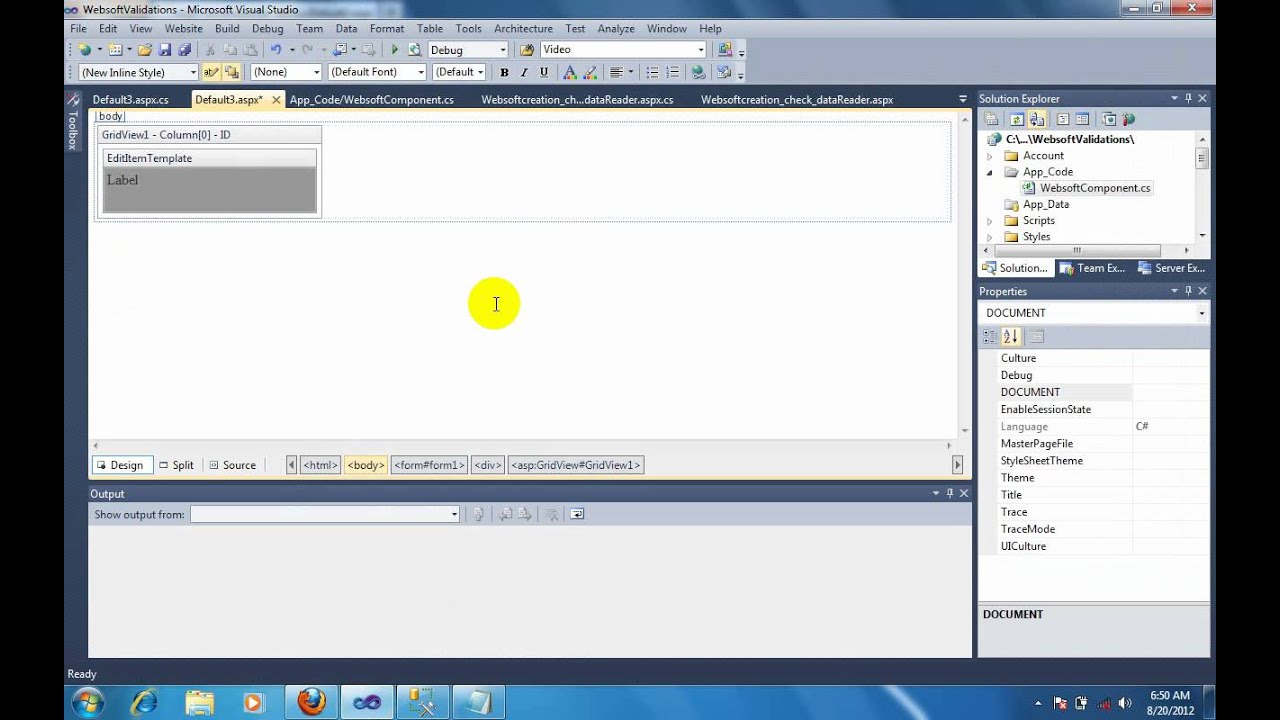Toggle Bold formatting
1280x720 pixels.
[x=504, y=72]
